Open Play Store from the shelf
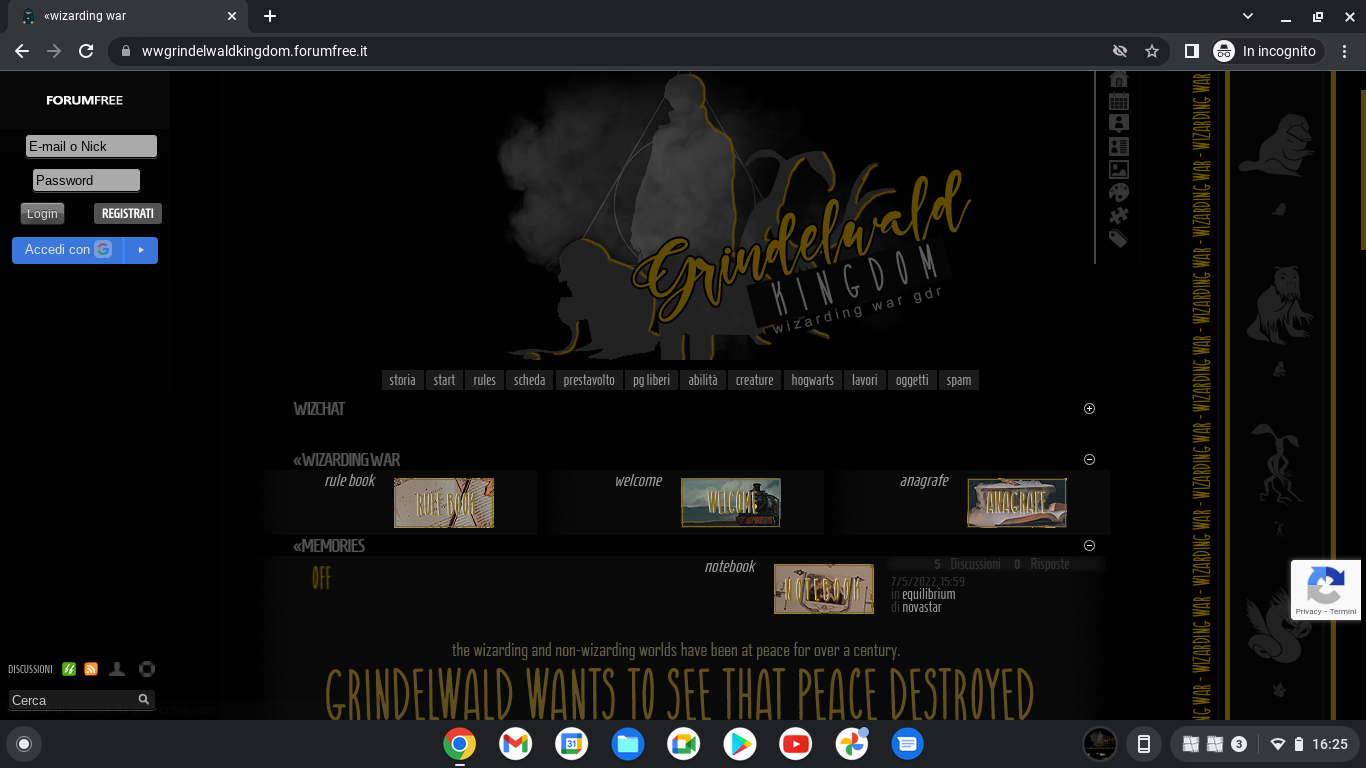The width and height of the screenshot is (1366, 768). pyautogui.click(x=740, y=744)
